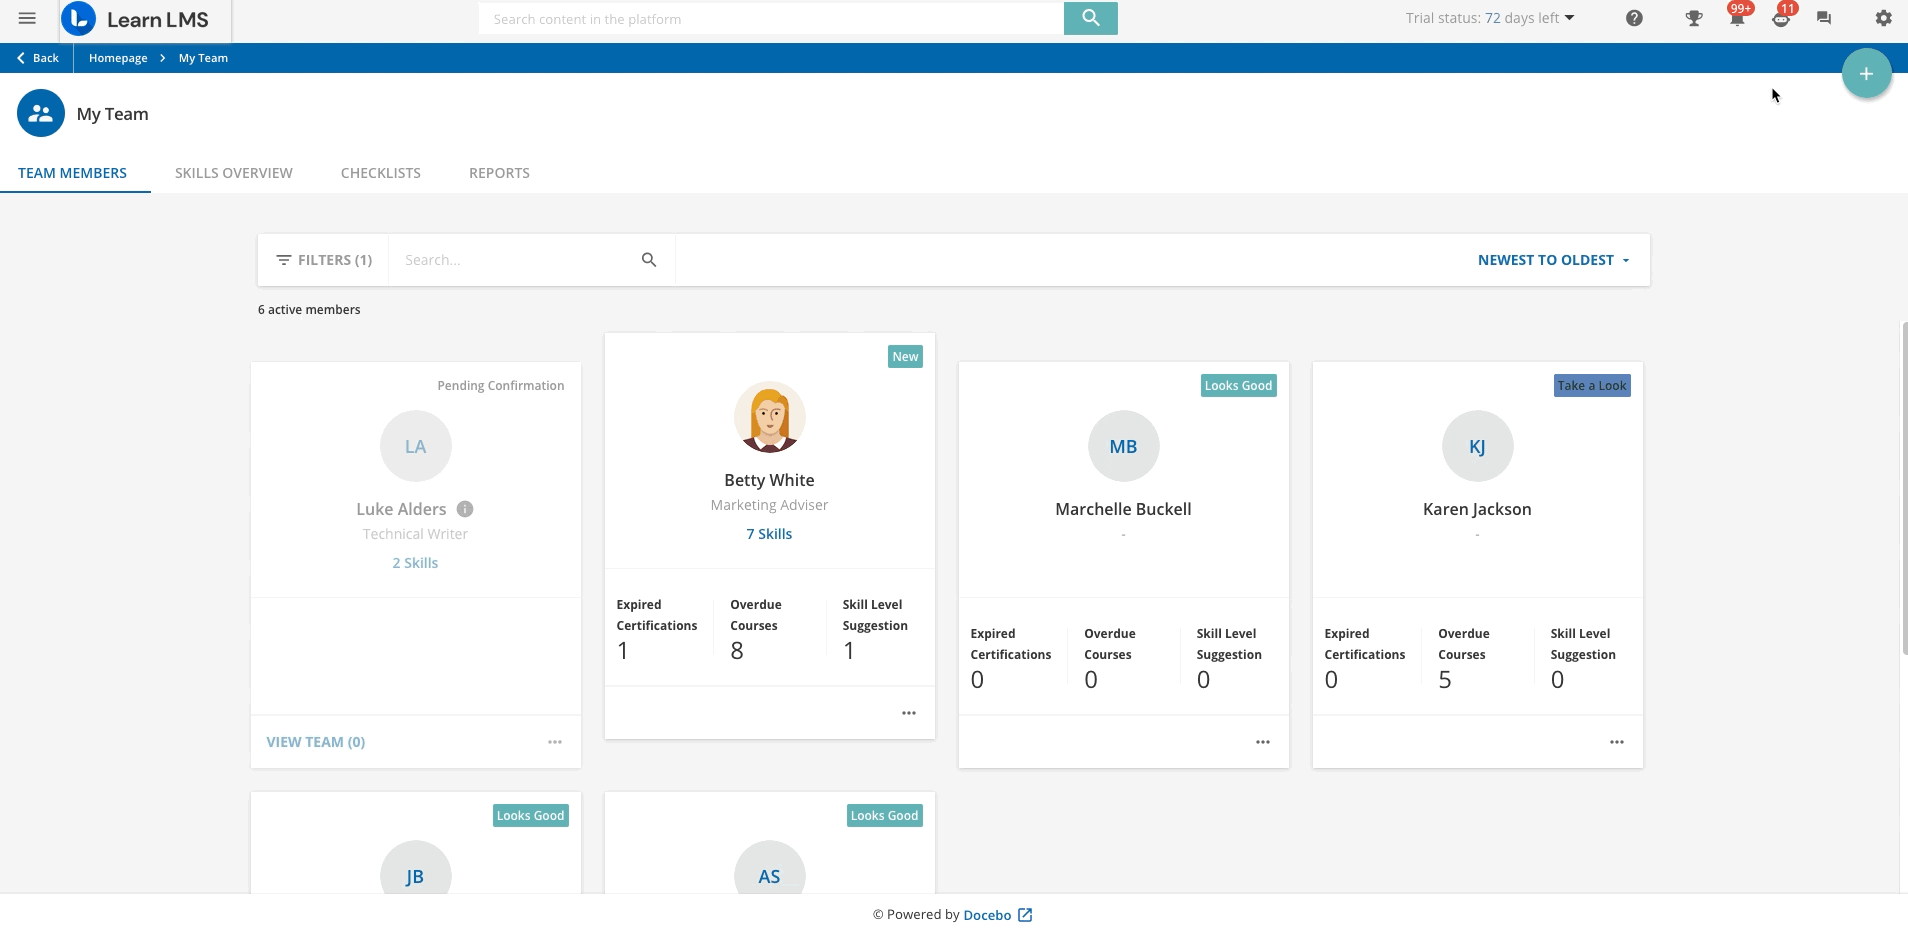The height and width of the screenshot is (930, 1908).
Task: Switch to the Skills Overview tab
Action: [234, 172]
